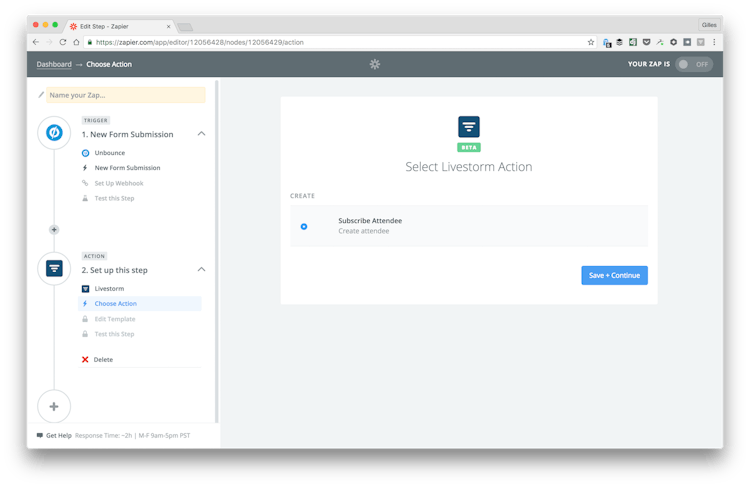The height and width of the screenshot is (487, 750).
Task: Click the large plus button to add step
Action: click(54, 407)
